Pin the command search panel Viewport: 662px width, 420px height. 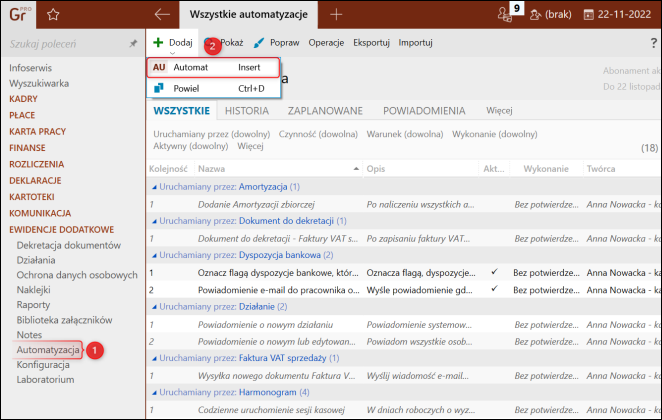(x=133, y=43)
